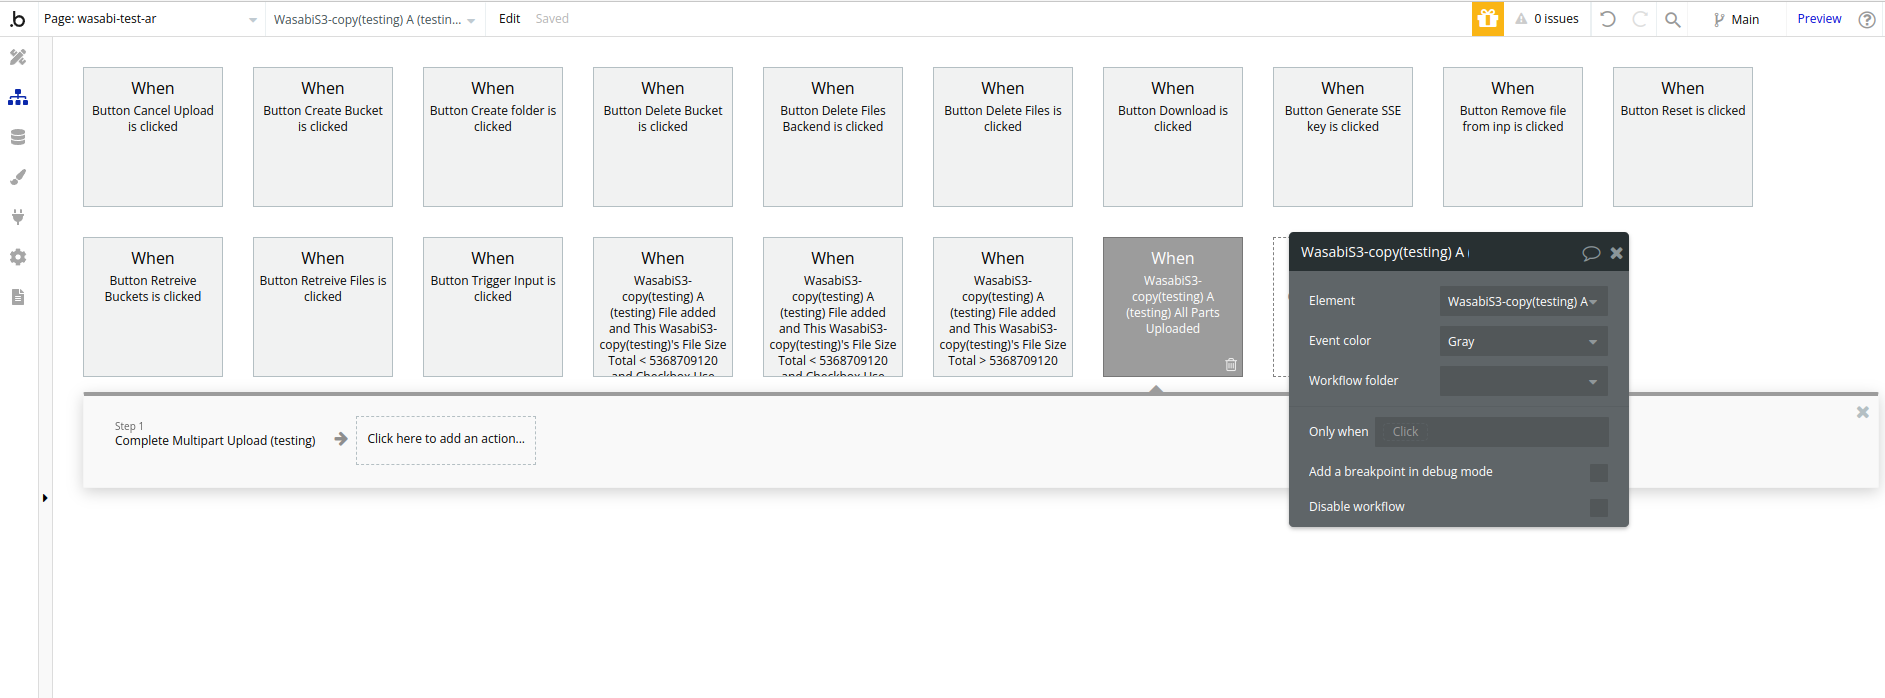The width and height of the screenshot is (1885, 698).
Task: Select the All Parts Uploaded event box
Action: tap(1173, 307)
